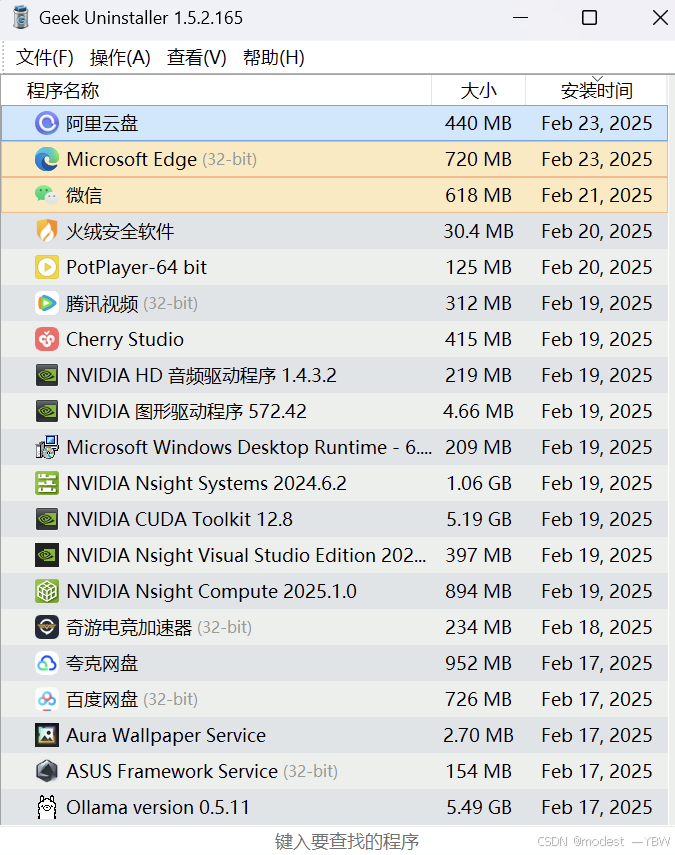Sort by the 程序名称 column header
The image size is (675, 855).
tap(216, 91)
